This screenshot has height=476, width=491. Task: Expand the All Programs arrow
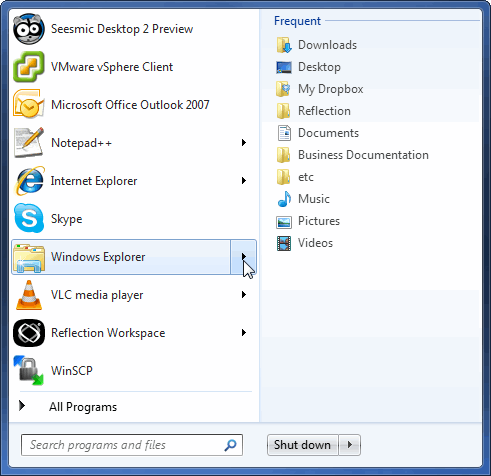[22, 406]
